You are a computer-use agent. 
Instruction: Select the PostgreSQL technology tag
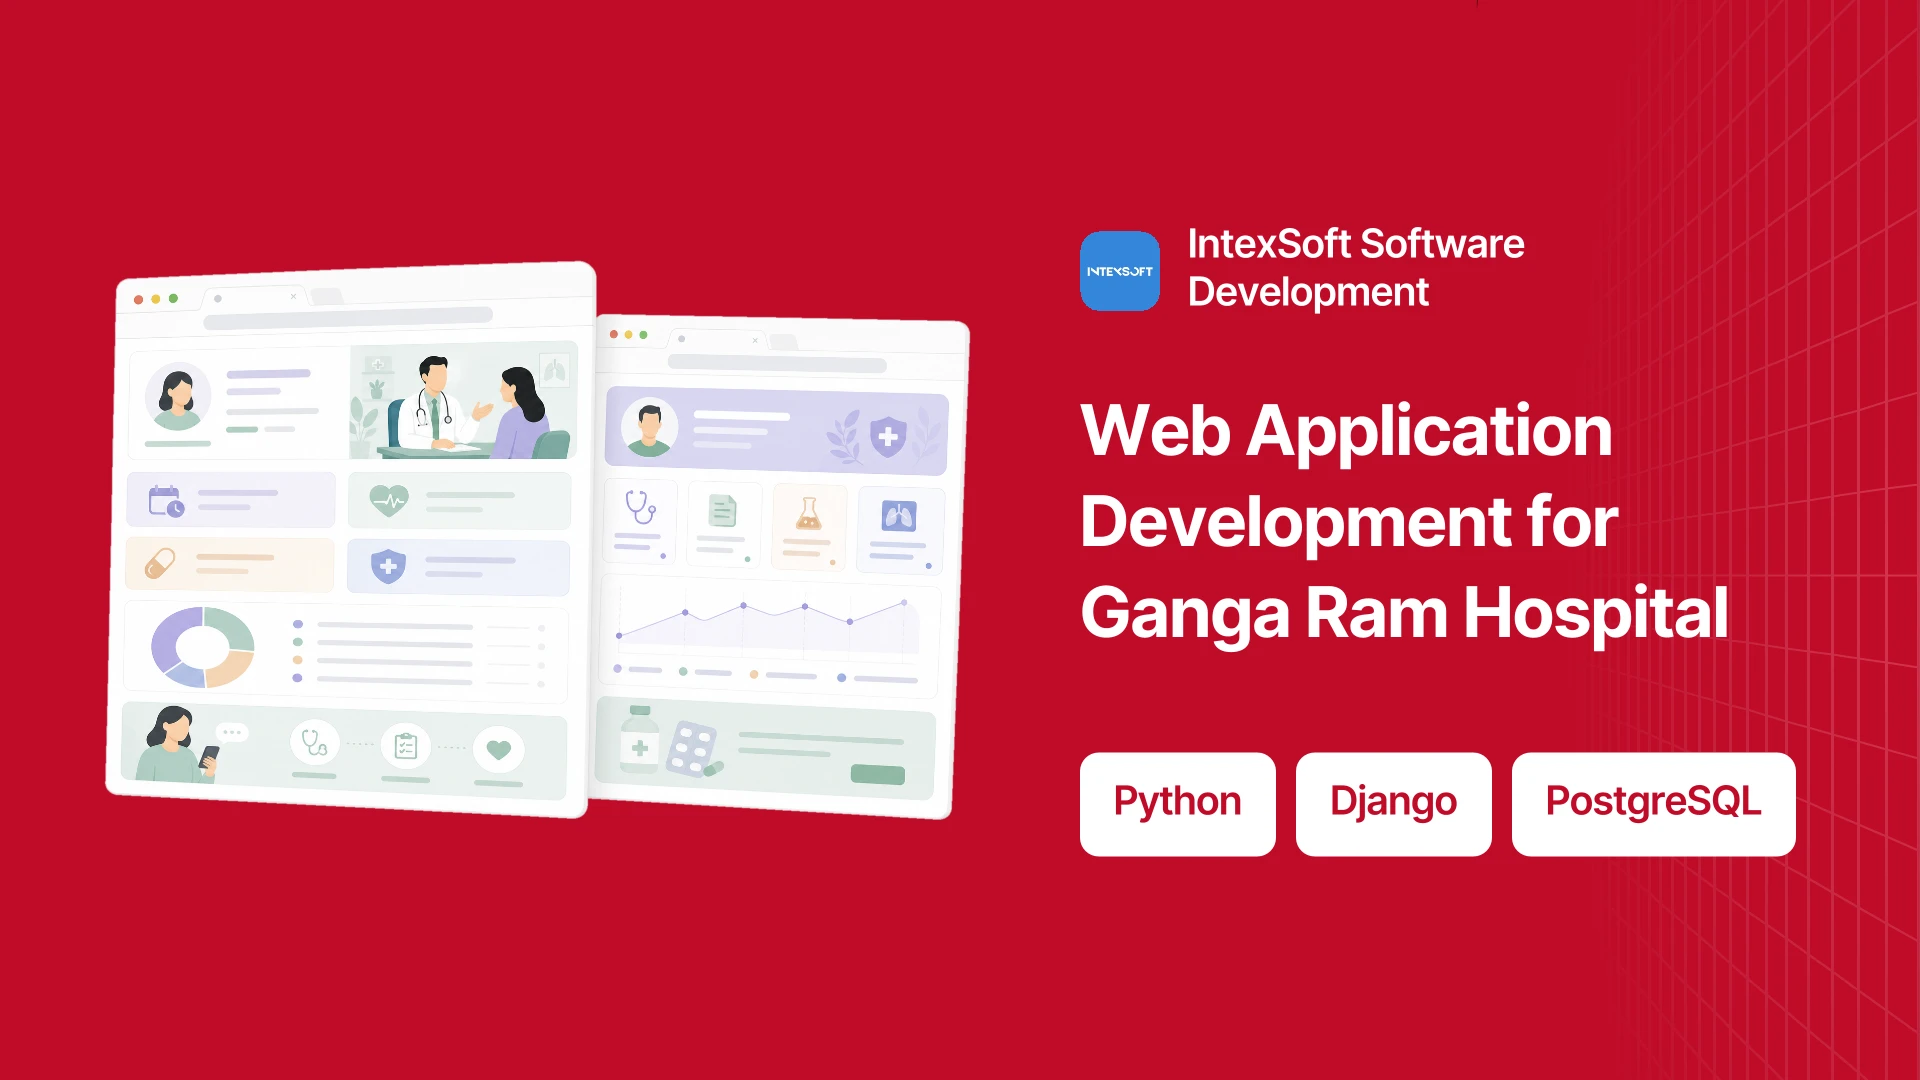coord(1654,803)
